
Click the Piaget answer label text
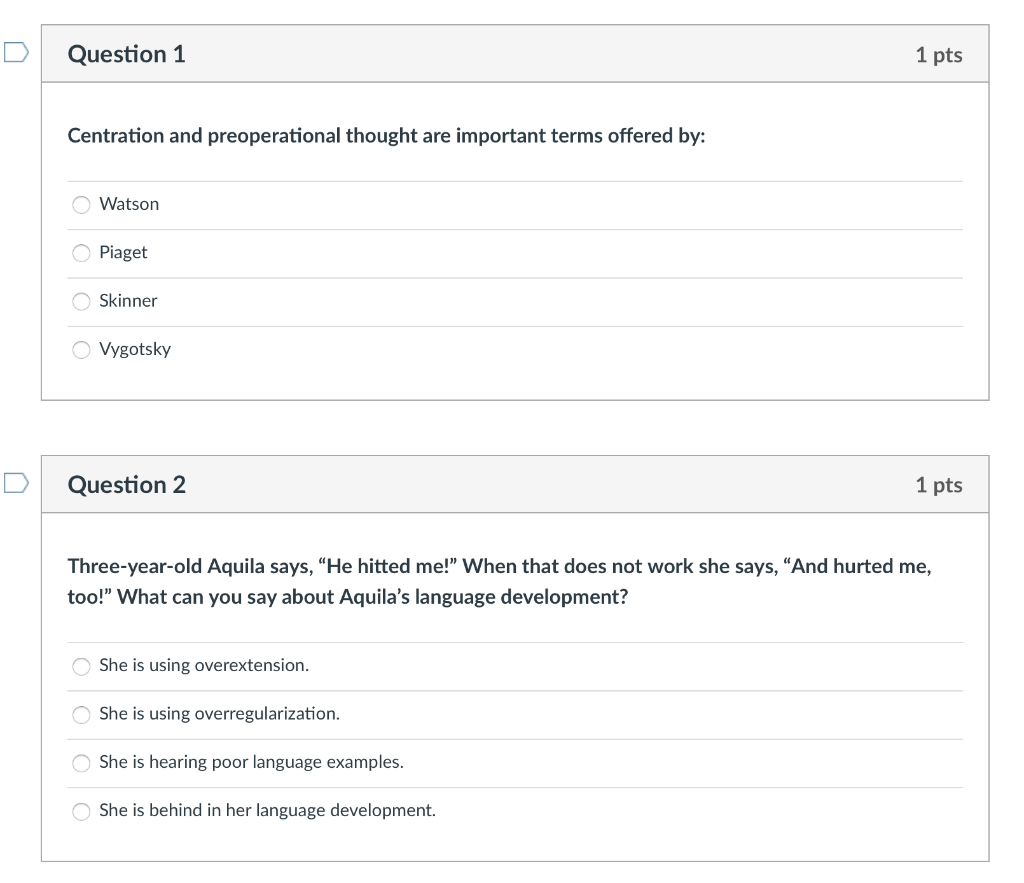point(123,253)
